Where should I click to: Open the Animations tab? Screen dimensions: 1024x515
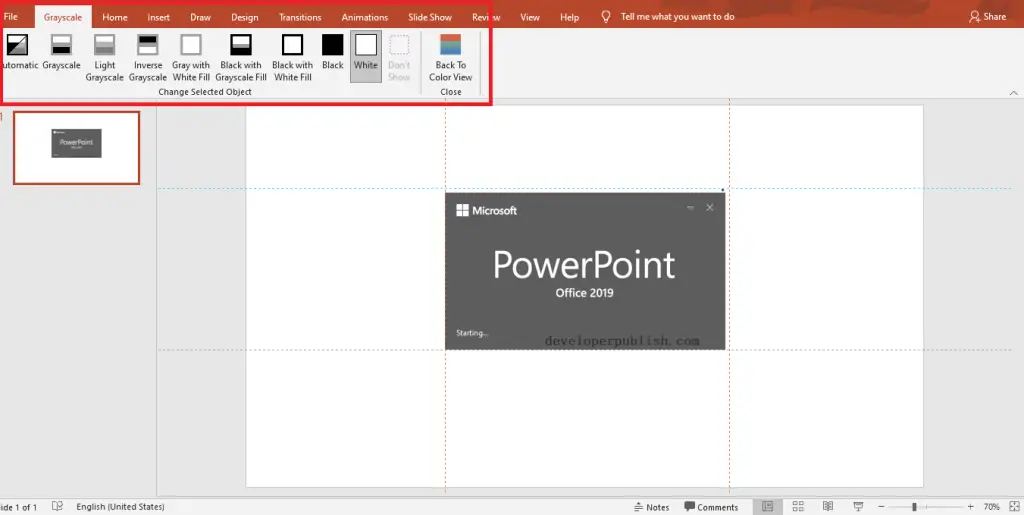tap(364, 17)
